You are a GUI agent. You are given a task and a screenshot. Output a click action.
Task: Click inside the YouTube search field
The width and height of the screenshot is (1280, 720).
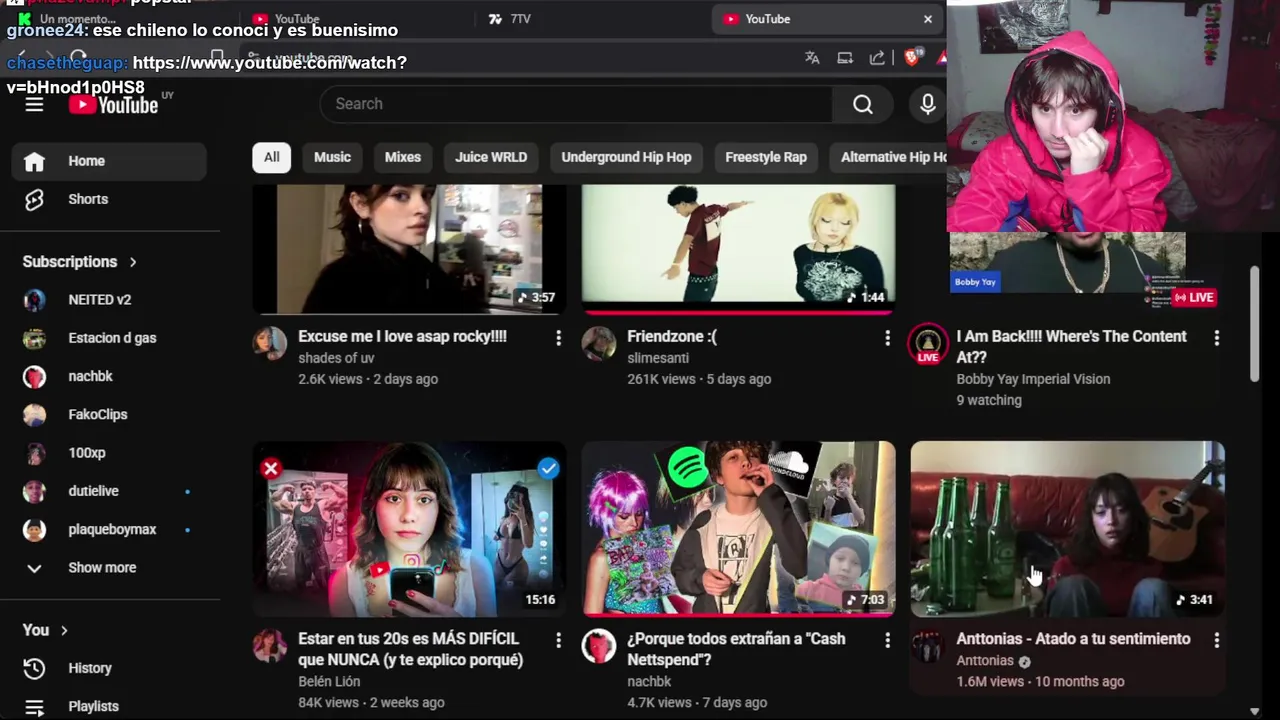click(576, 104)
